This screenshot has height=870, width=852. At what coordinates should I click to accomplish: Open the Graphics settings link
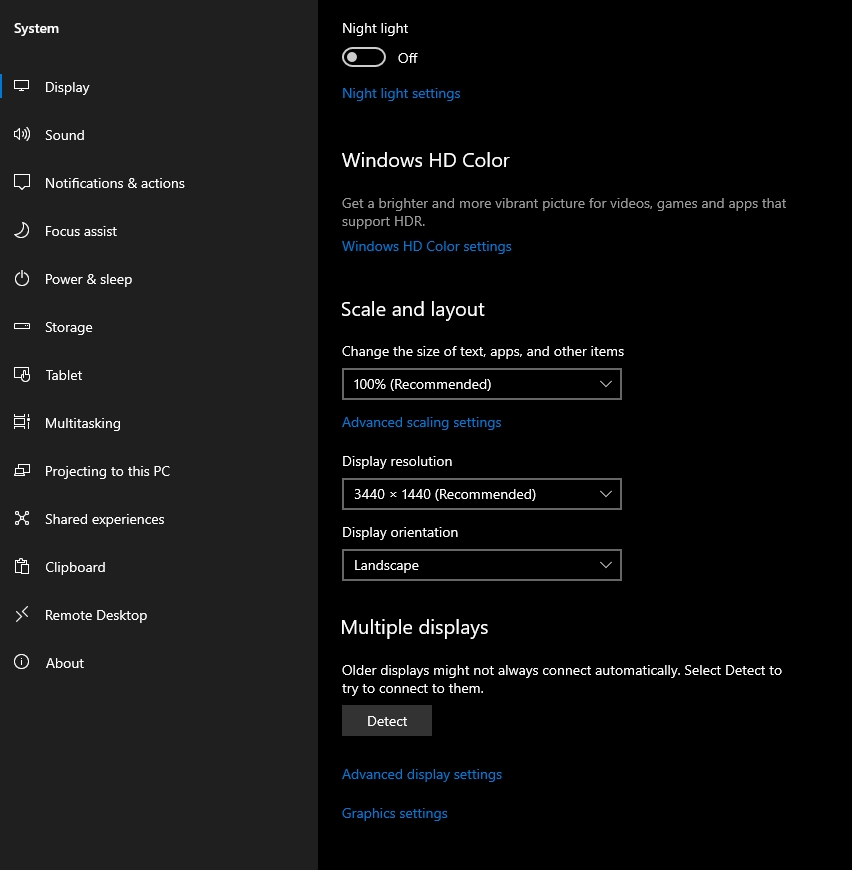[394, 813]
